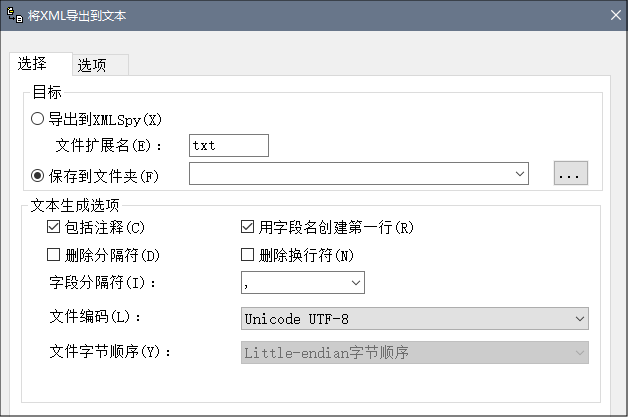The width and height of the screenshot is (628, 417).
Task: Click the browse folder ... button
Action: pyautogui.click(x=571, y=173)
